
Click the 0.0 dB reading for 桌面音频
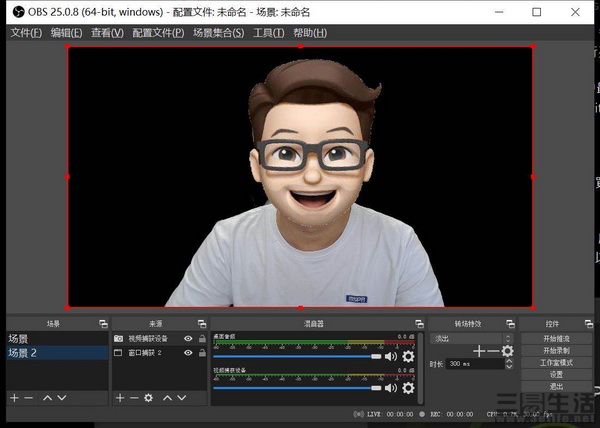pyautogui.click(x=406, y=337)
